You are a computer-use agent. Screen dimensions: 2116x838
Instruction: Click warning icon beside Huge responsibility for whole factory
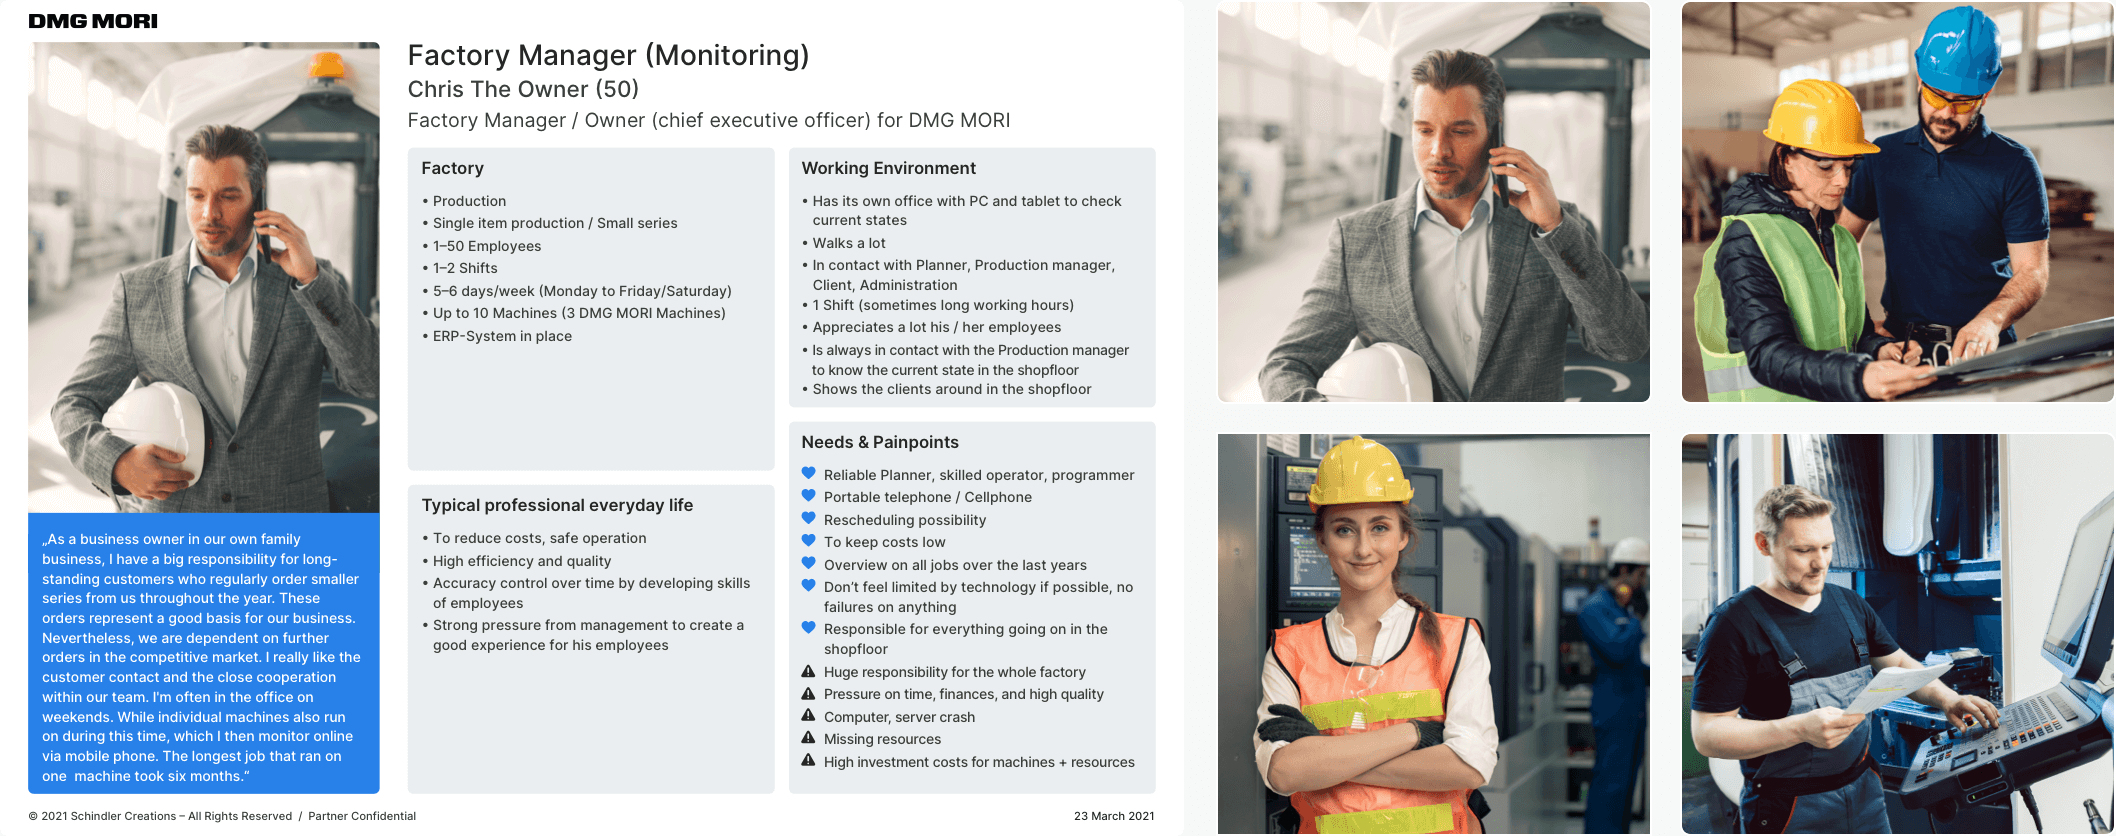tap(809, 671)
